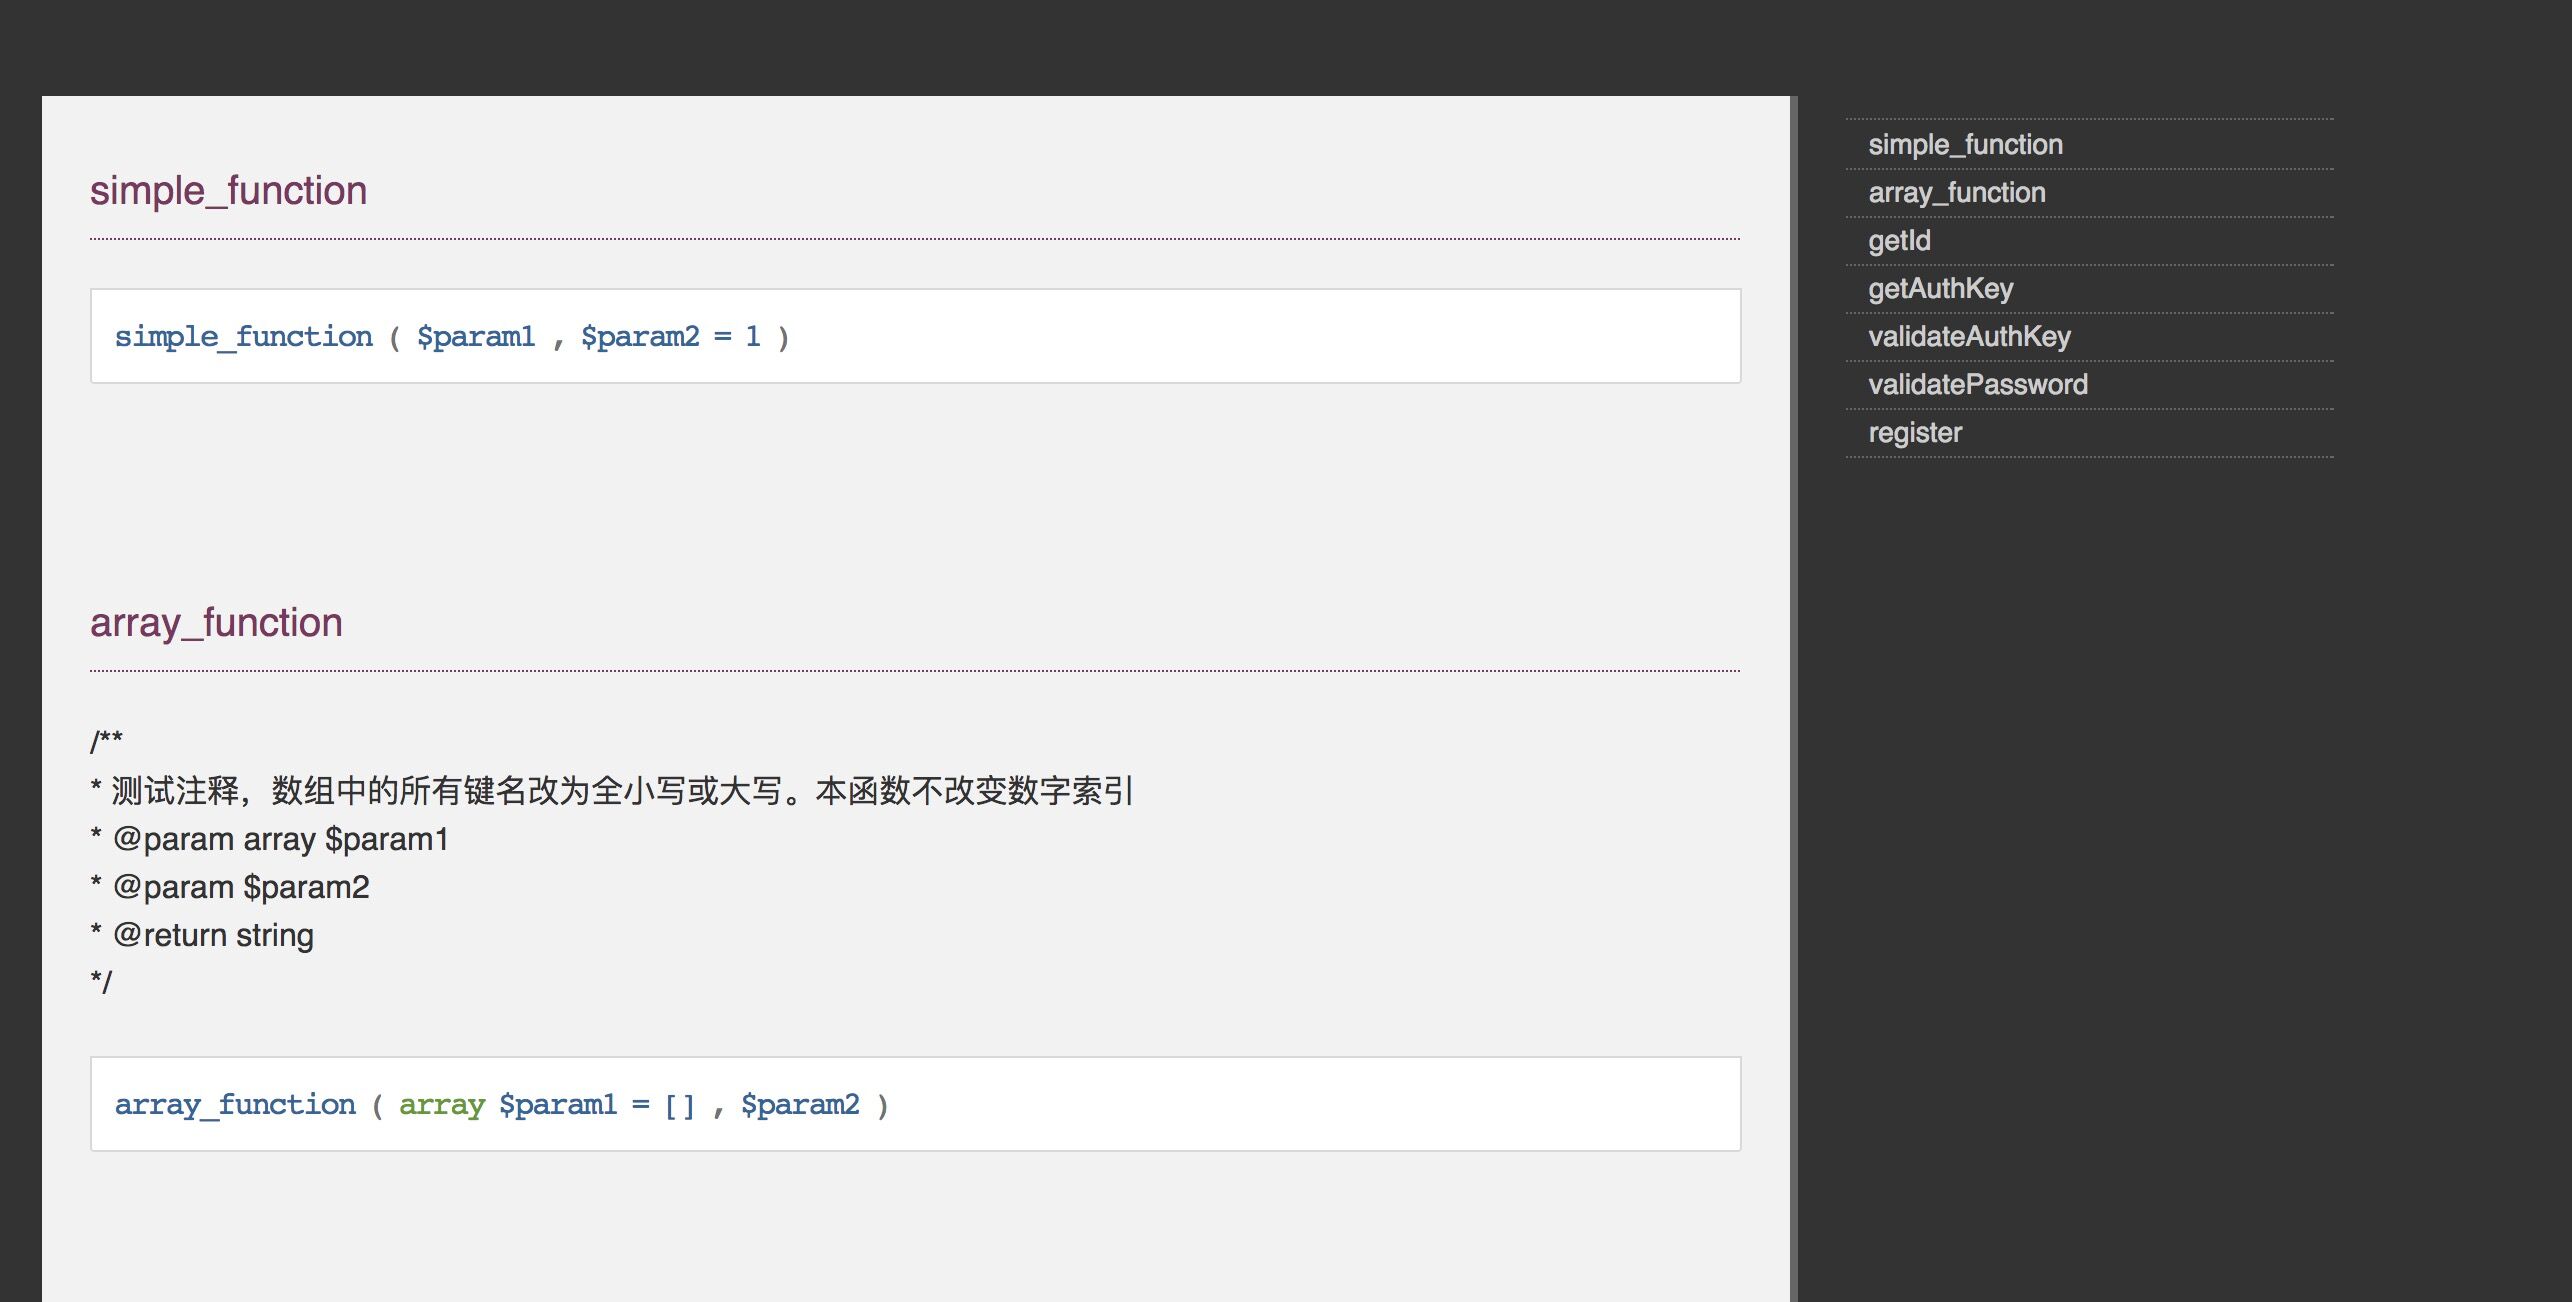Jump to getId sidebar entry

[x=1899, y=241]
